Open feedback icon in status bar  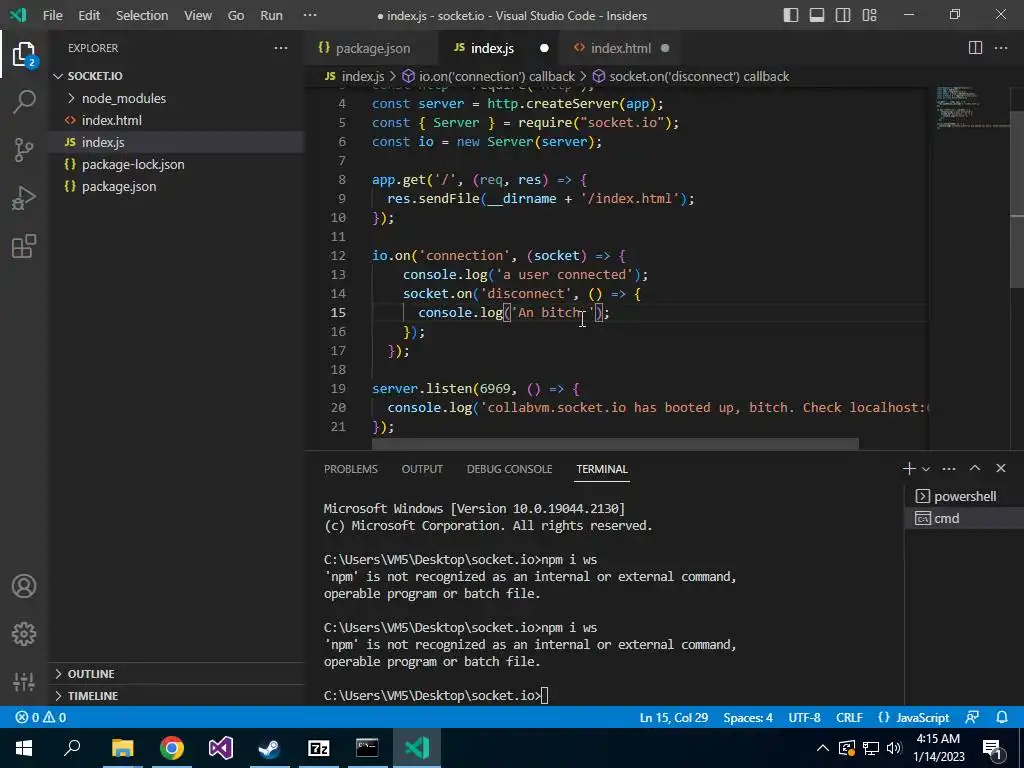coord(972,717)
